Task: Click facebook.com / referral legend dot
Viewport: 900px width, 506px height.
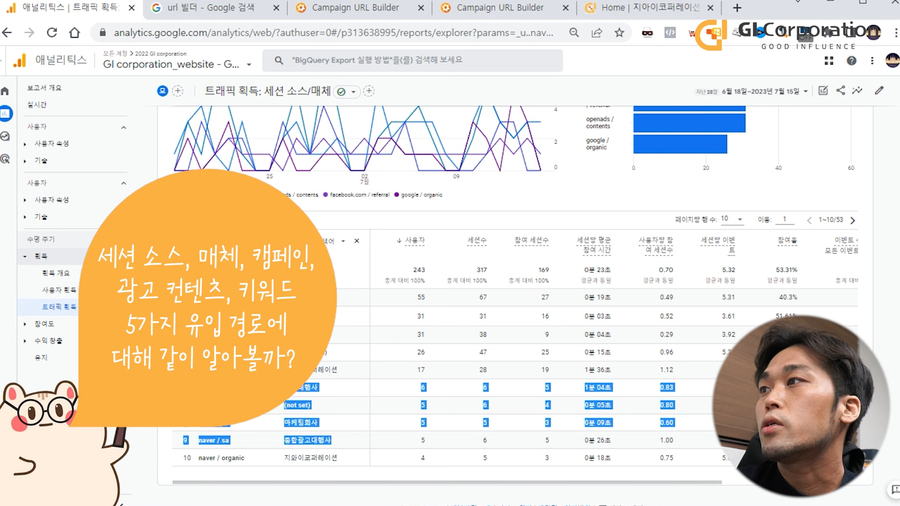Action: [x=325, y=195]
